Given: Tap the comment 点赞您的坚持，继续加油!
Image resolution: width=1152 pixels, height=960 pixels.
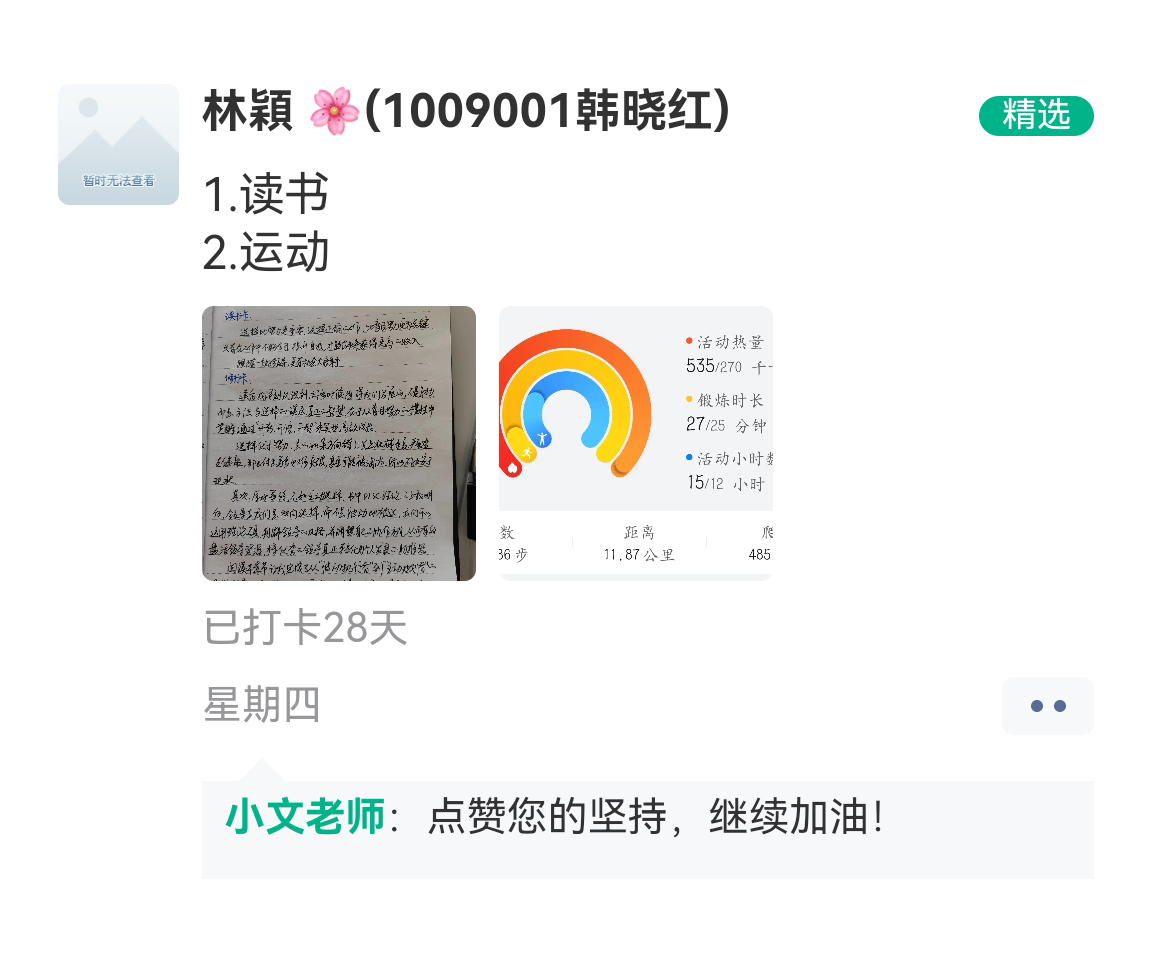Looking at the screenshot, I should [655, 816].
